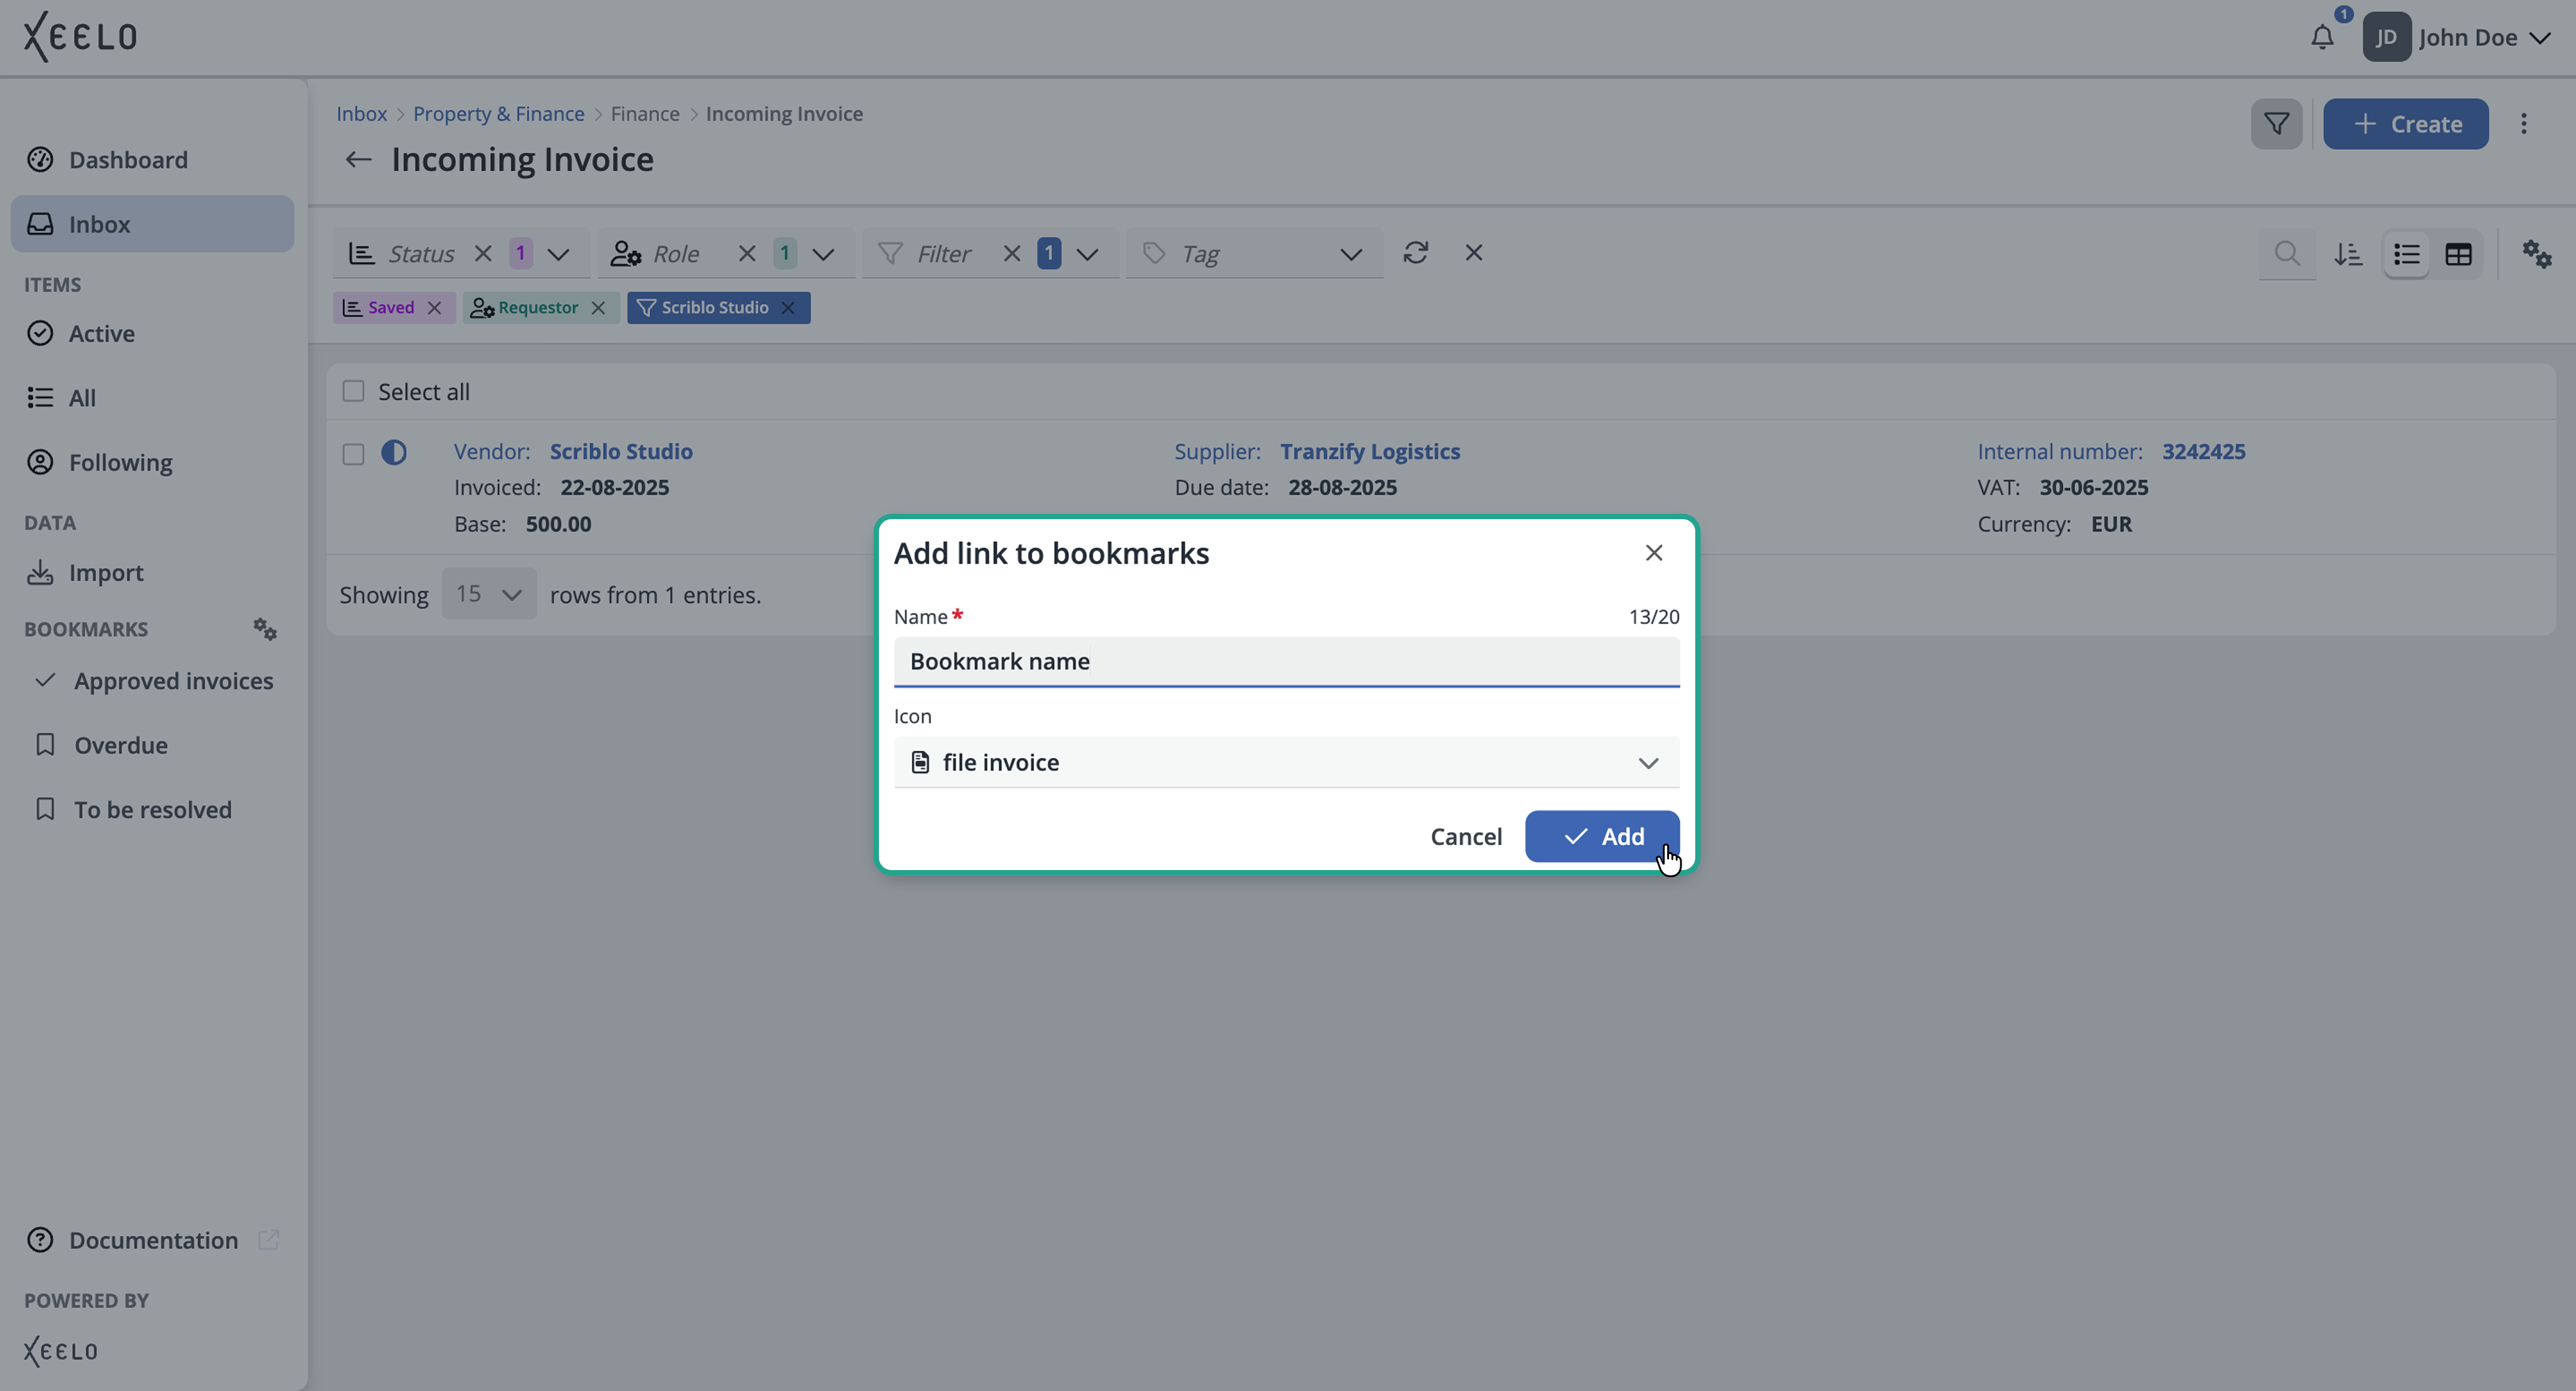Click into the Bookmark name field

point(1286,661)
